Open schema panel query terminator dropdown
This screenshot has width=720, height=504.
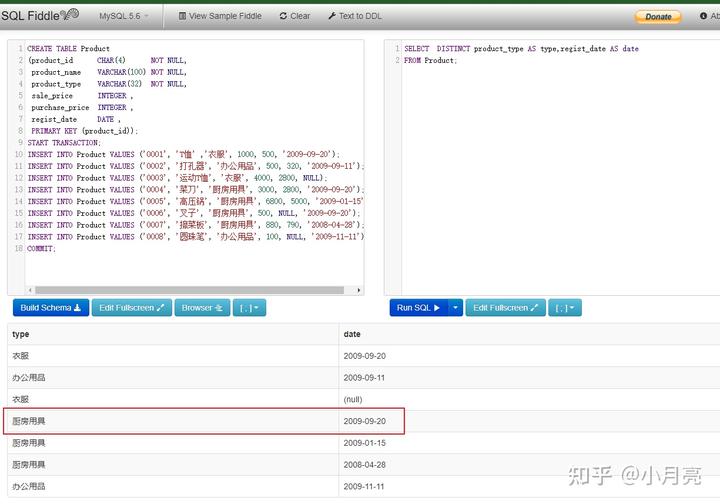(249, 308)
